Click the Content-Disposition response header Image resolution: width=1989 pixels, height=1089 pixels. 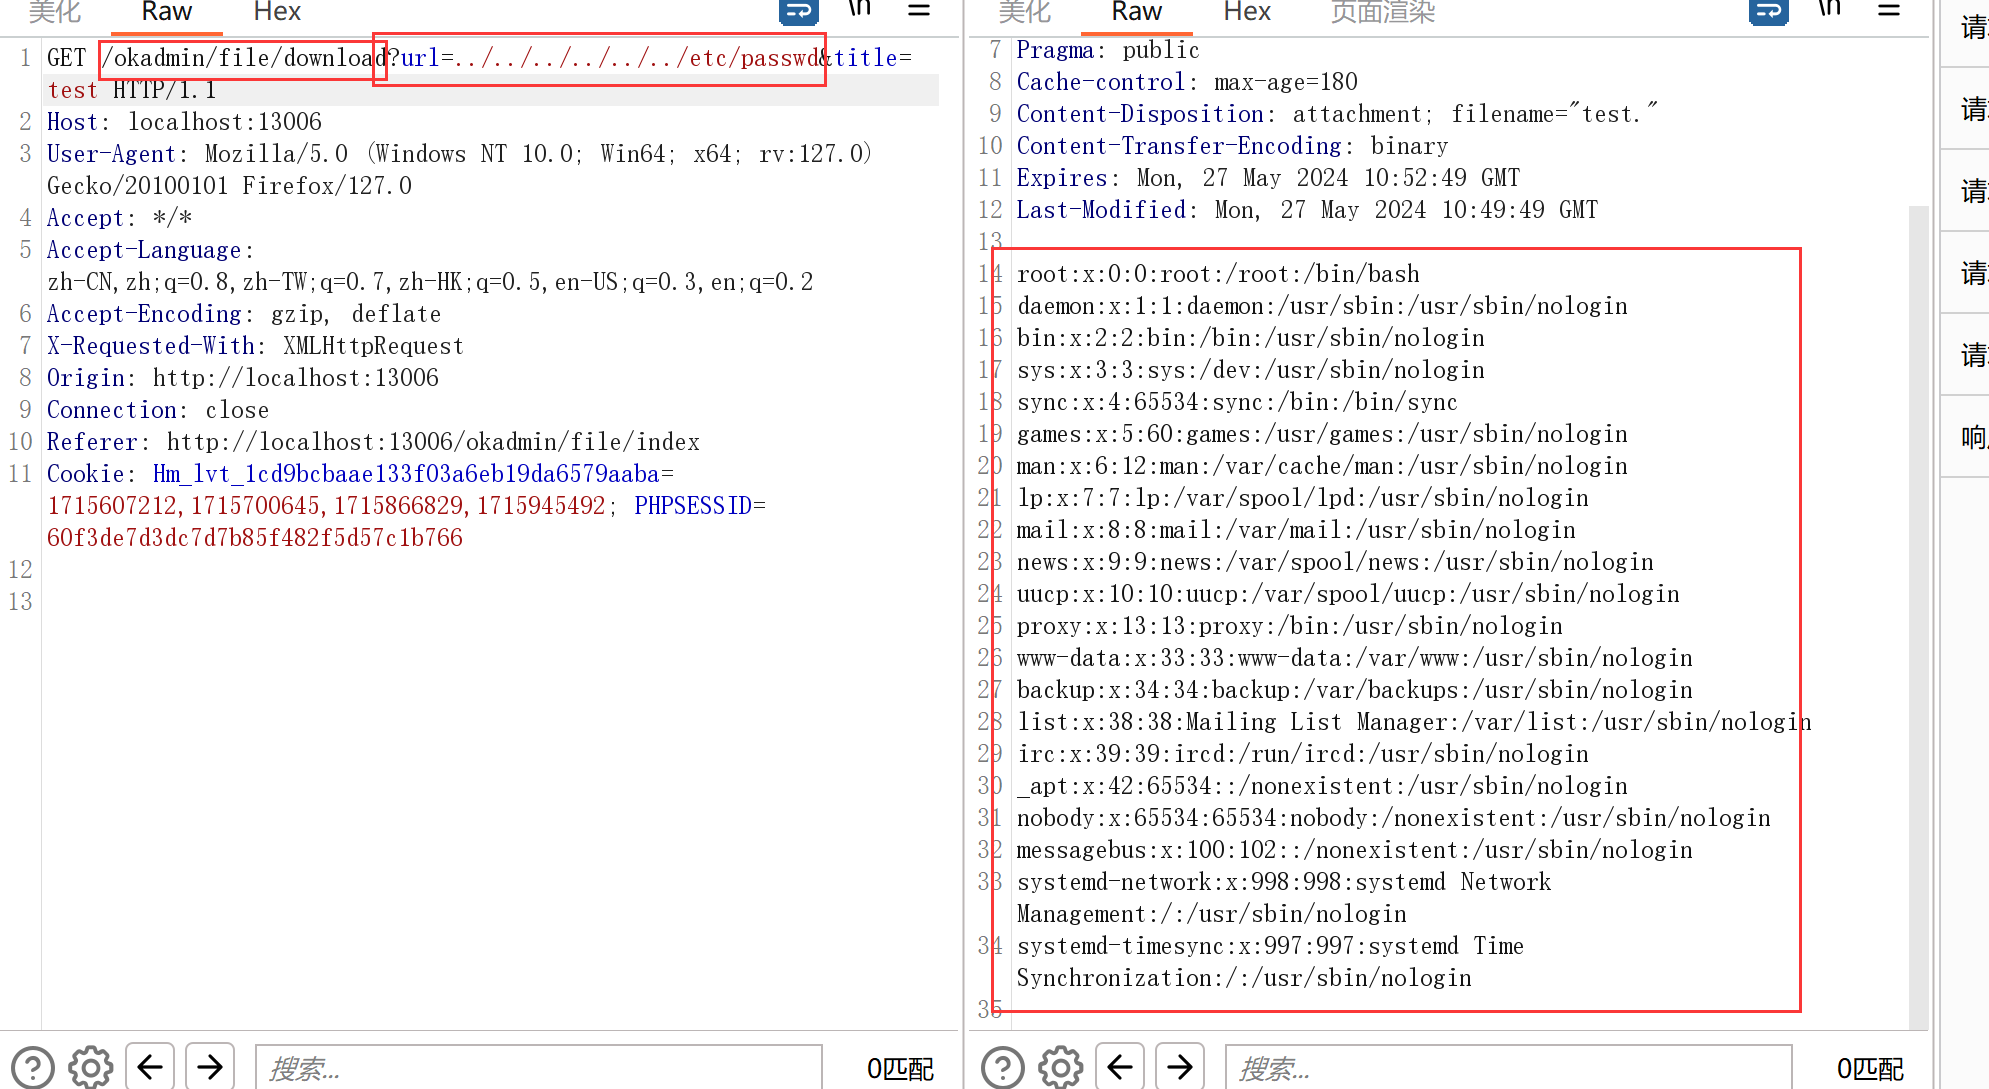(x=1336, y=114)
